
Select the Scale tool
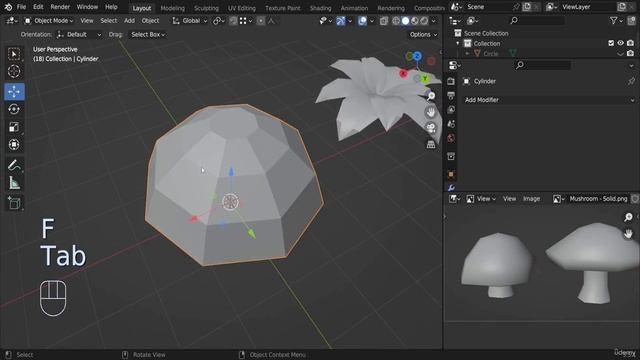tap(14, 127)
